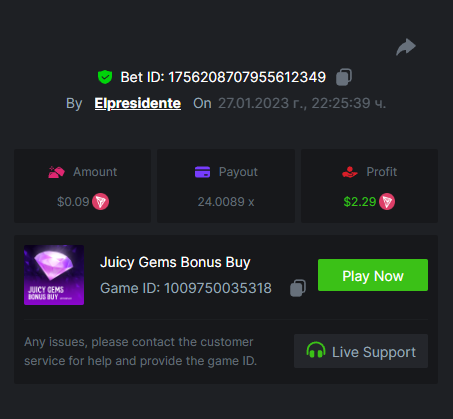Click the Live Support headphone icon
Image resolution: width=453 pixels, height=419 pixels.
tap(316, 350)
